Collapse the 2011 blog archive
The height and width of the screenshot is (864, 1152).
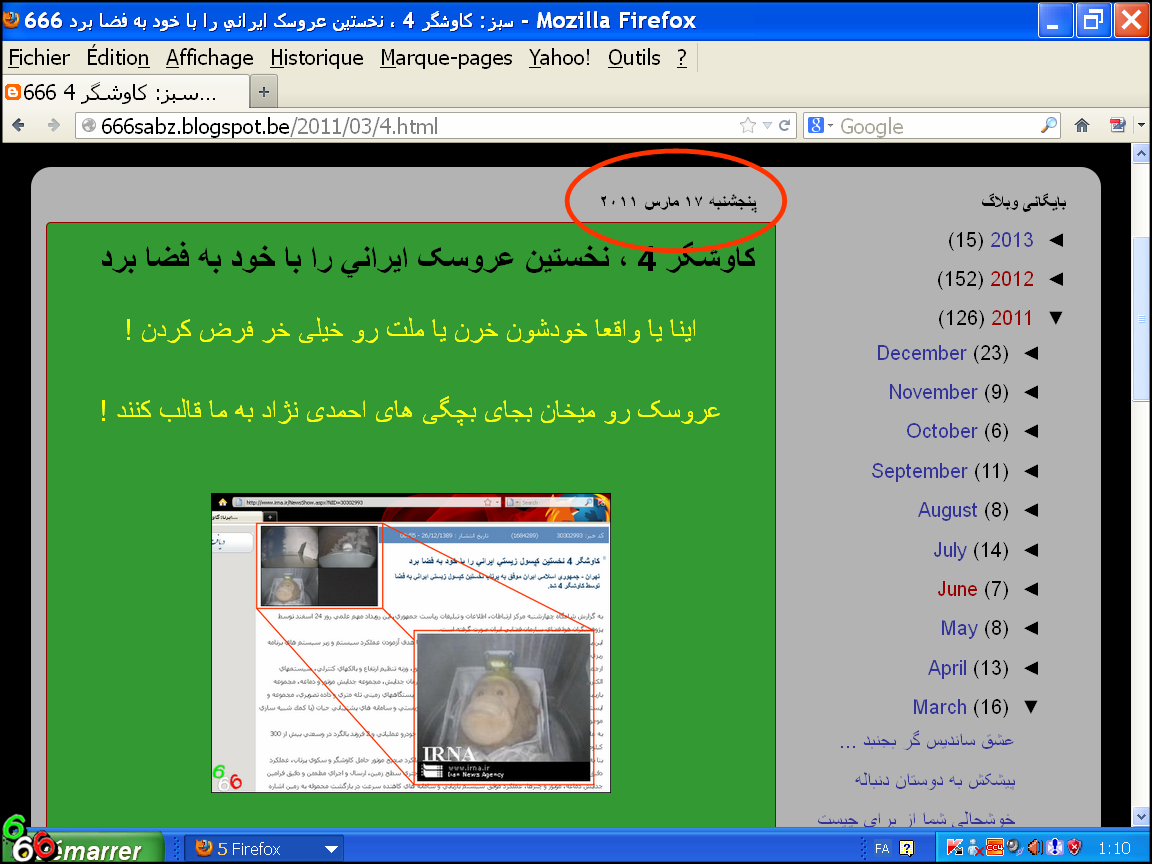pos(1057,317)
